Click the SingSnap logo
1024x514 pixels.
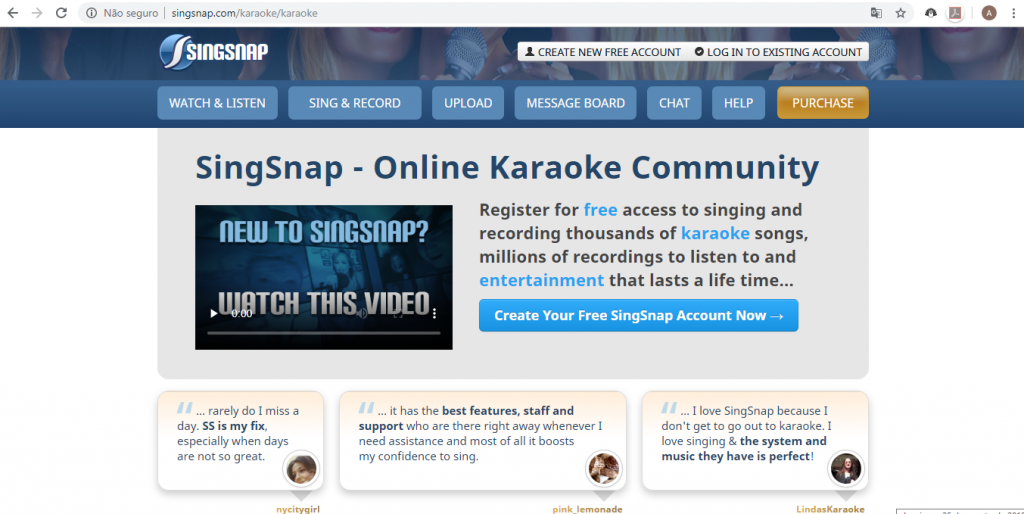click(x=214, y=52)
